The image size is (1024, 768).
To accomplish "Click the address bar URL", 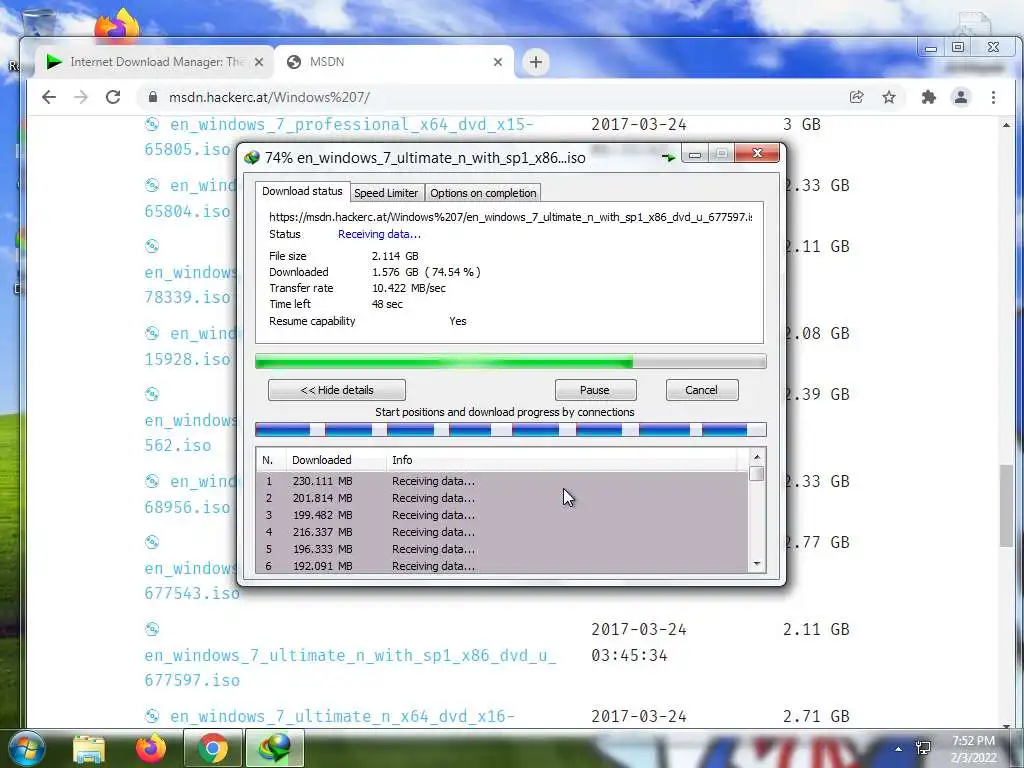I will point(269,97).
